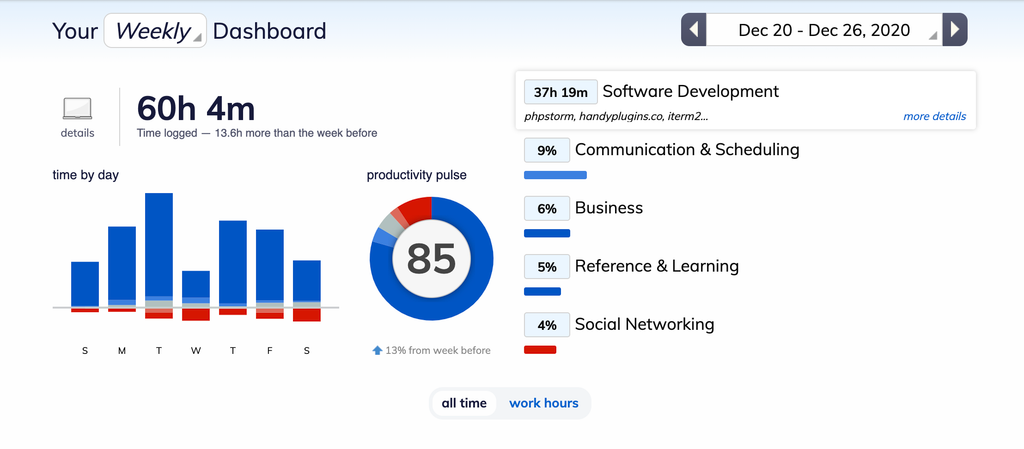The width and height of the screenshot is (1024, 449).
Task: Open the Dec 20 - Dec 26 date picker
Action: coord(824,30)
